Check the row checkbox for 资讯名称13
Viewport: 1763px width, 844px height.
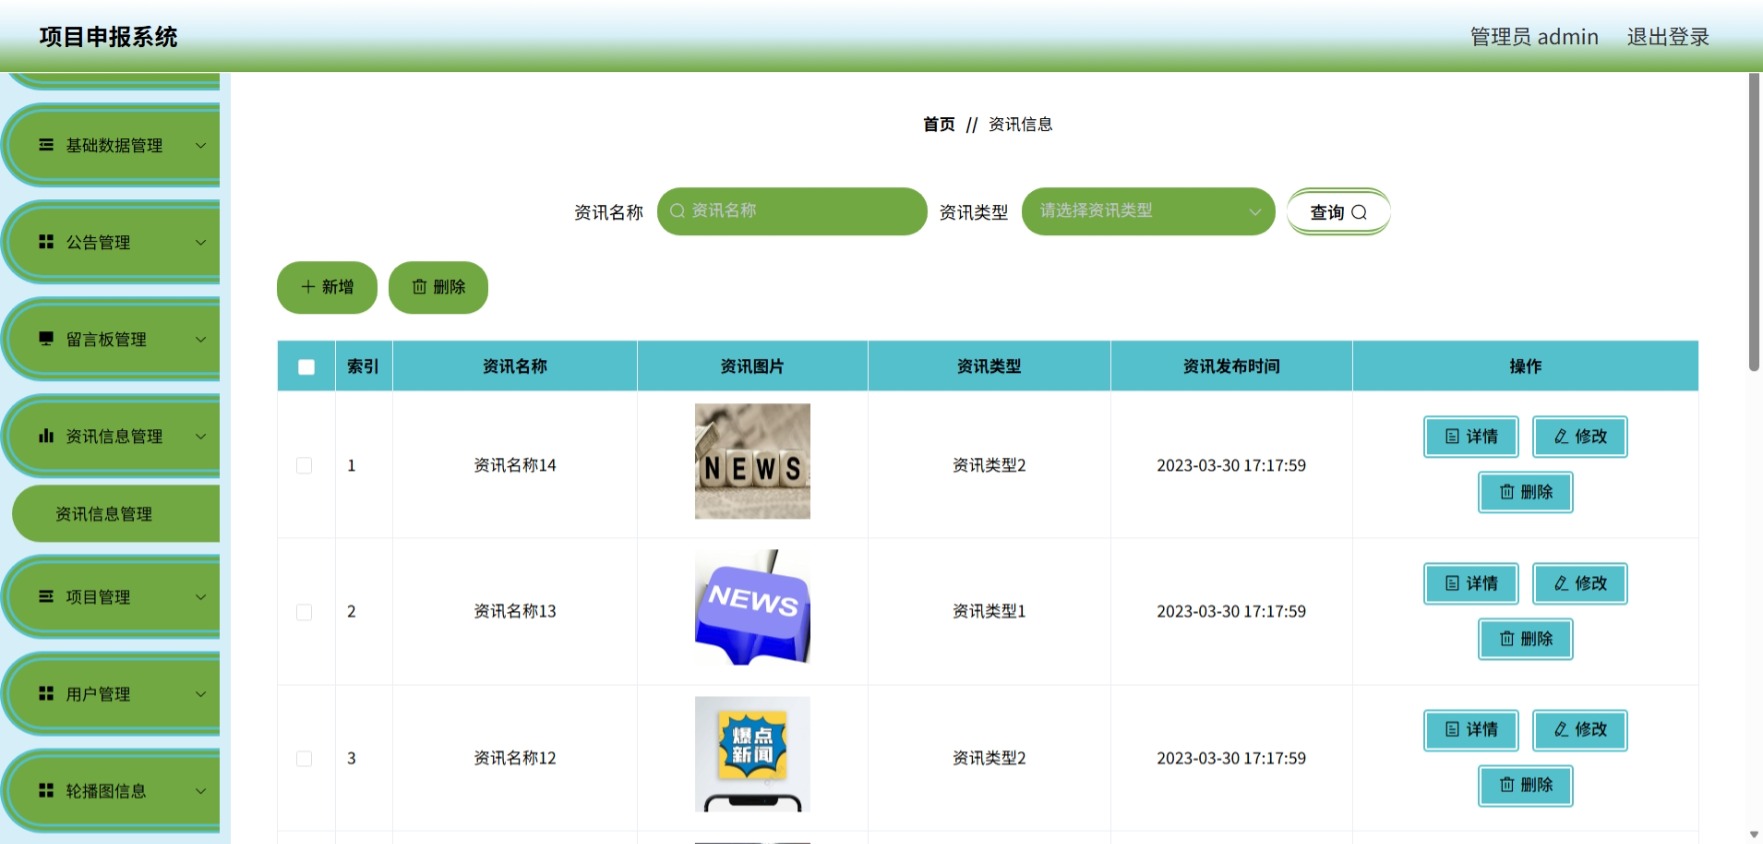pos(304,612)
